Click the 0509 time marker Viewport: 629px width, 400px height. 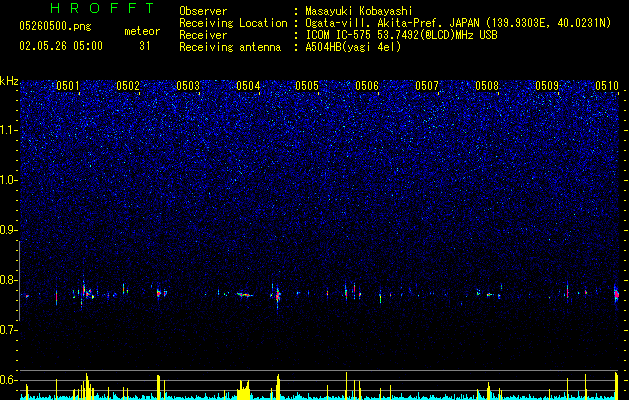tap(547, 86)
